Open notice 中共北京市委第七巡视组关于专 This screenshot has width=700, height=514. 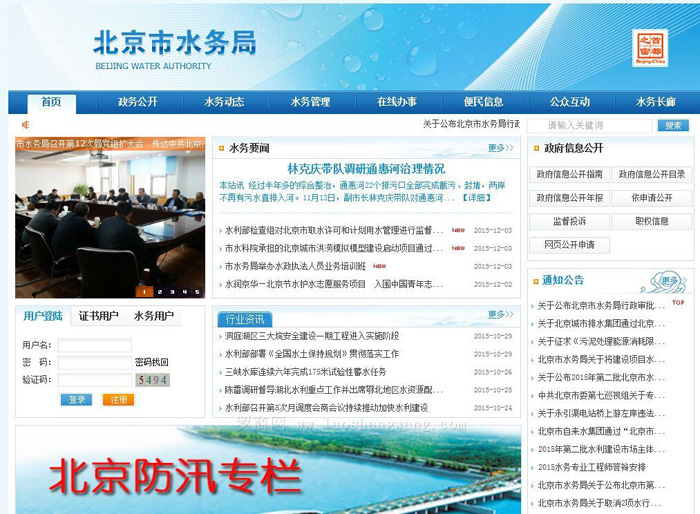(601, 396)
